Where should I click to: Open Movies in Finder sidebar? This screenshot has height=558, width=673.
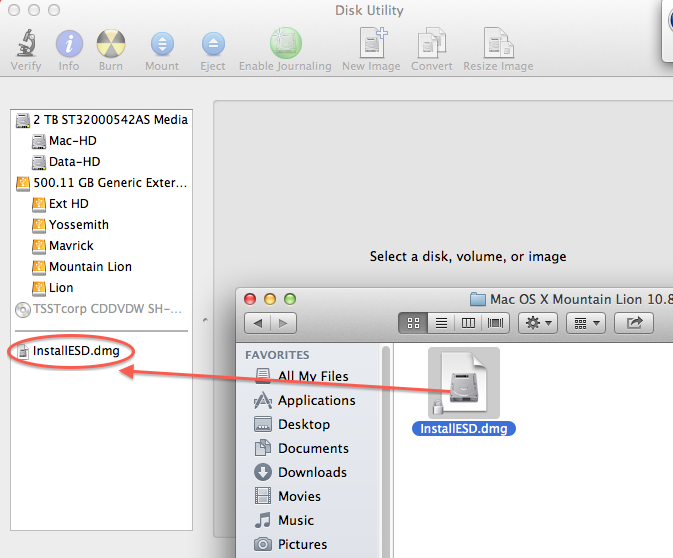pyautogui.click(x=288, y=496)
